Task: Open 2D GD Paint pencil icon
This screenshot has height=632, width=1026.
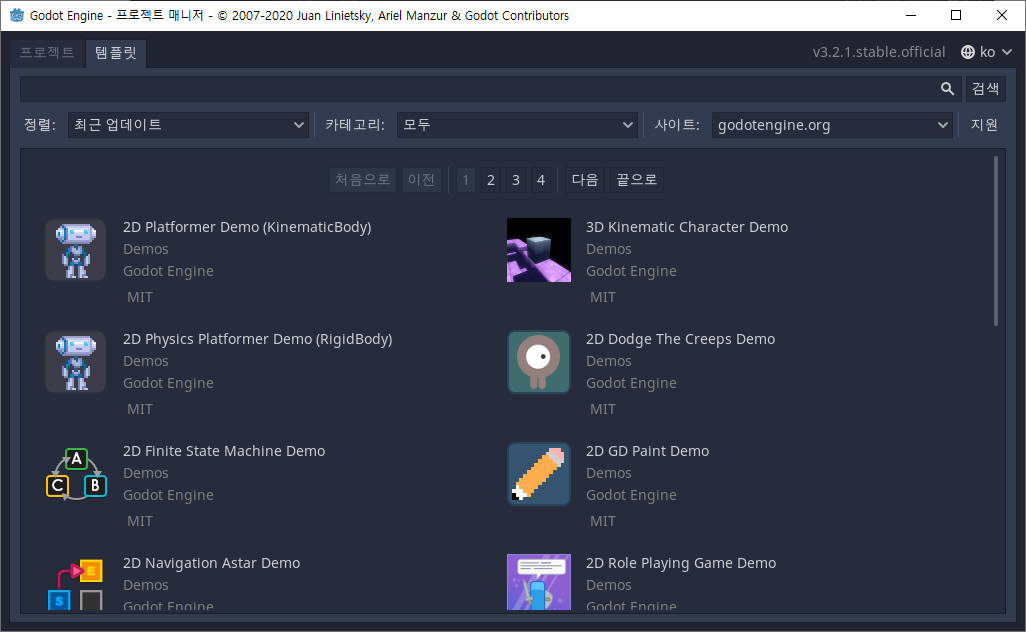Action: tap(539, 474)
